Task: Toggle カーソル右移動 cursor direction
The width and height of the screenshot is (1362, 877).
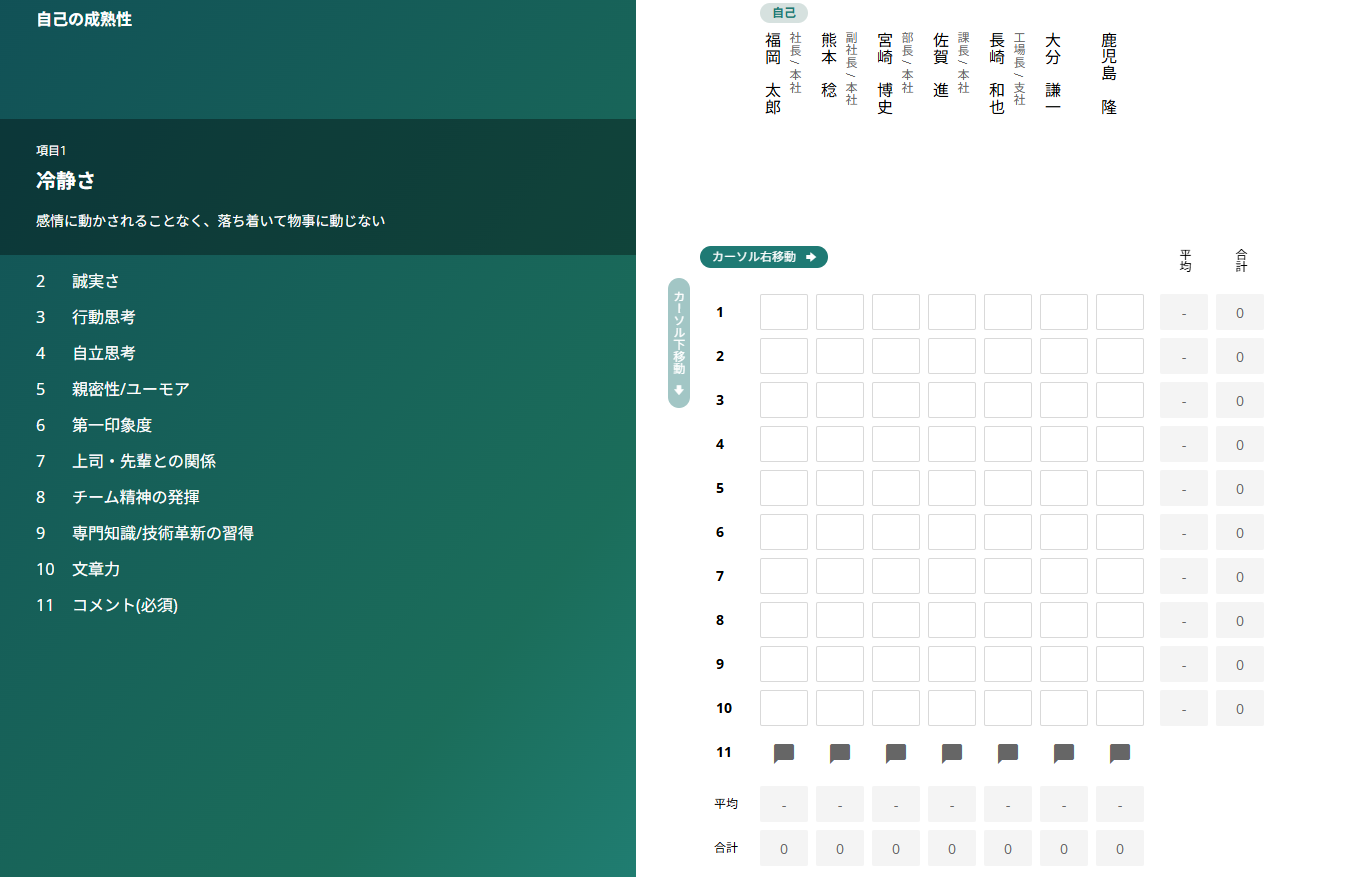Action: coord(764,257)
